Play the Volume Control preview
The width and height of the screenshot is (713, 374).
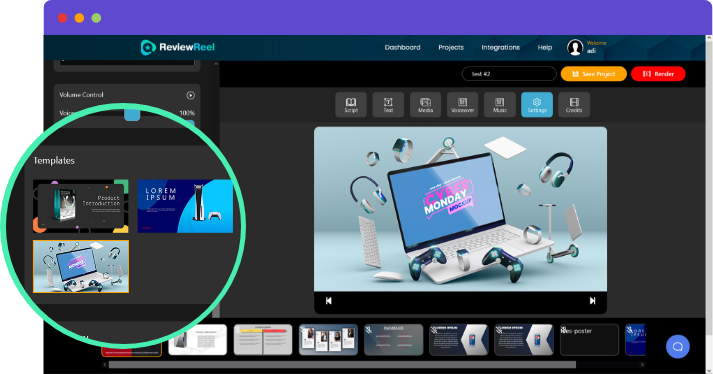(191, 95)
